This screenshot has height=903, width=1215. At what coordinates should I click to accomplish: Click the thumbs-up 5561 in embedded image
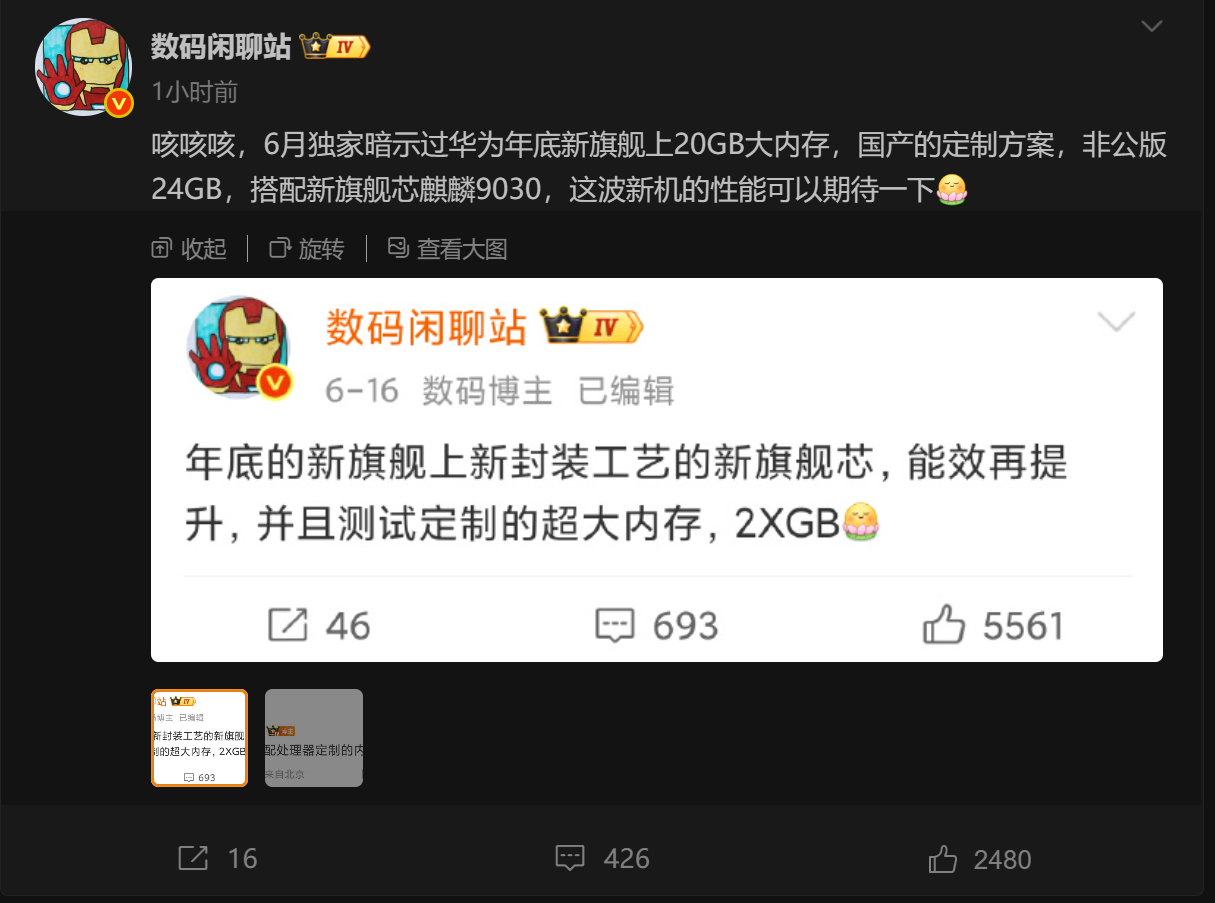pos(944,626)
